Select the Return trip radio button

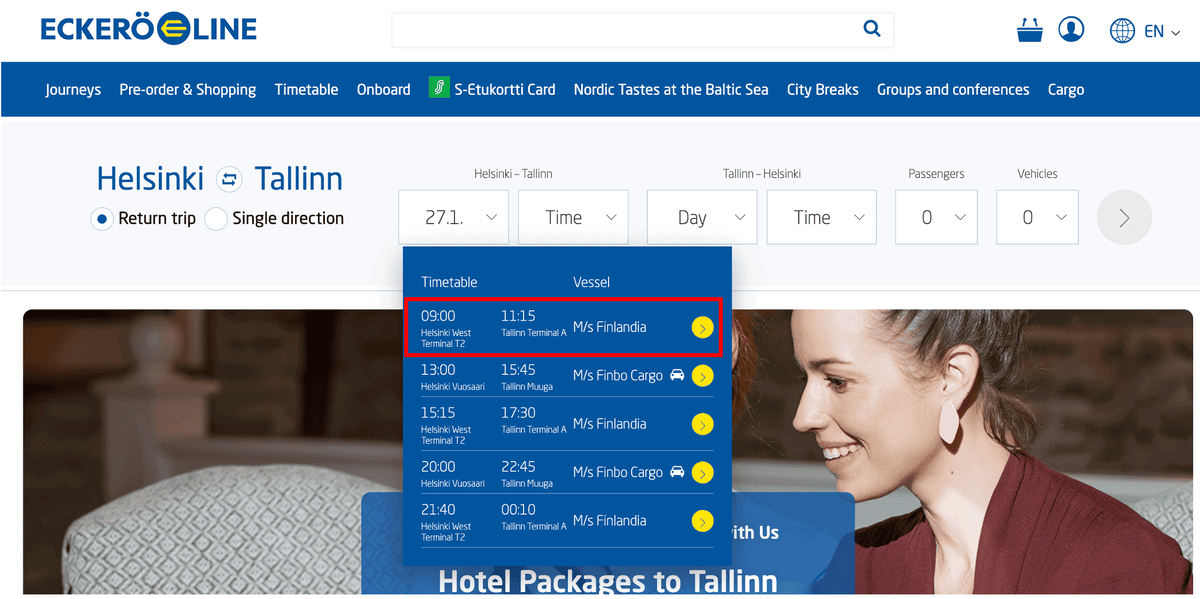point(102,219)
